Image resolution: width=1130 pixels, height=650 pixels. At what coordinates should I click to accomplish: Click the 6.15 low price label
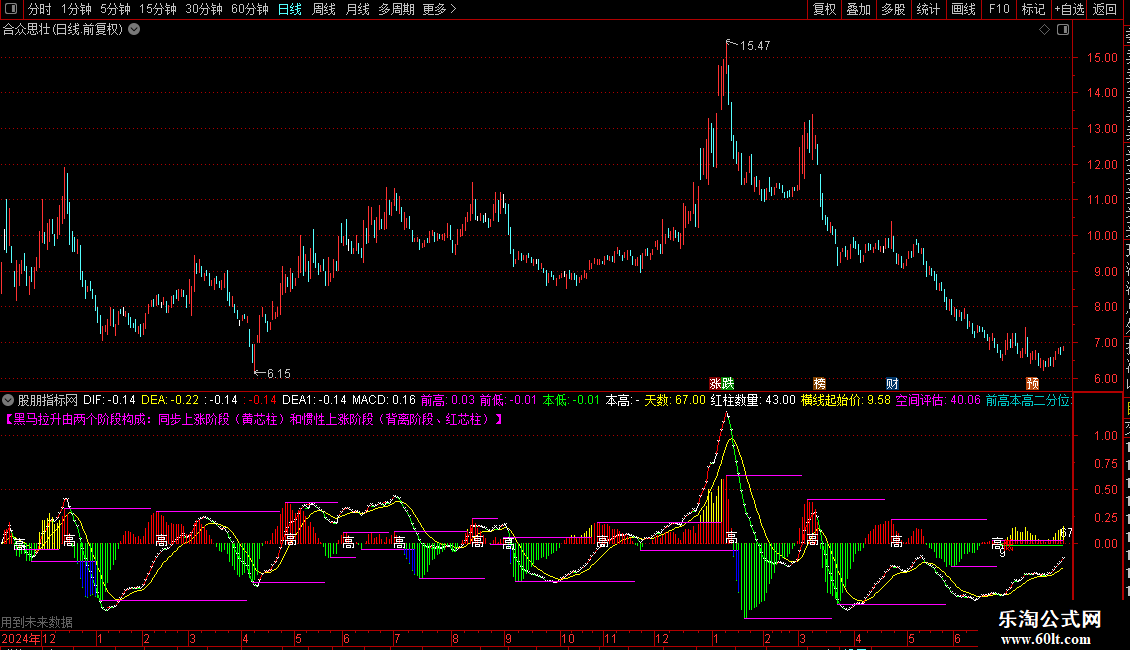coord(279,373)
